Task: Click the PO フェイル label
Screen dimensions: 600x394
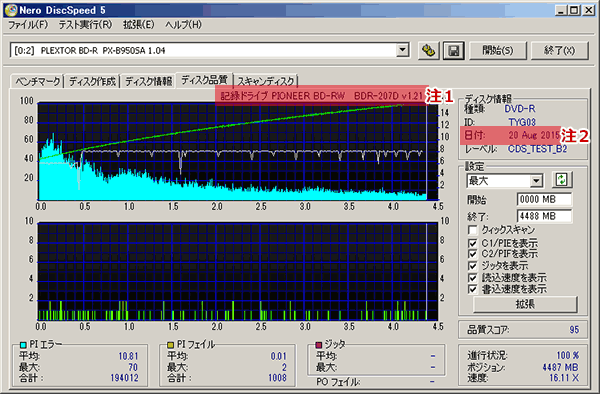Action: [338, 382]
